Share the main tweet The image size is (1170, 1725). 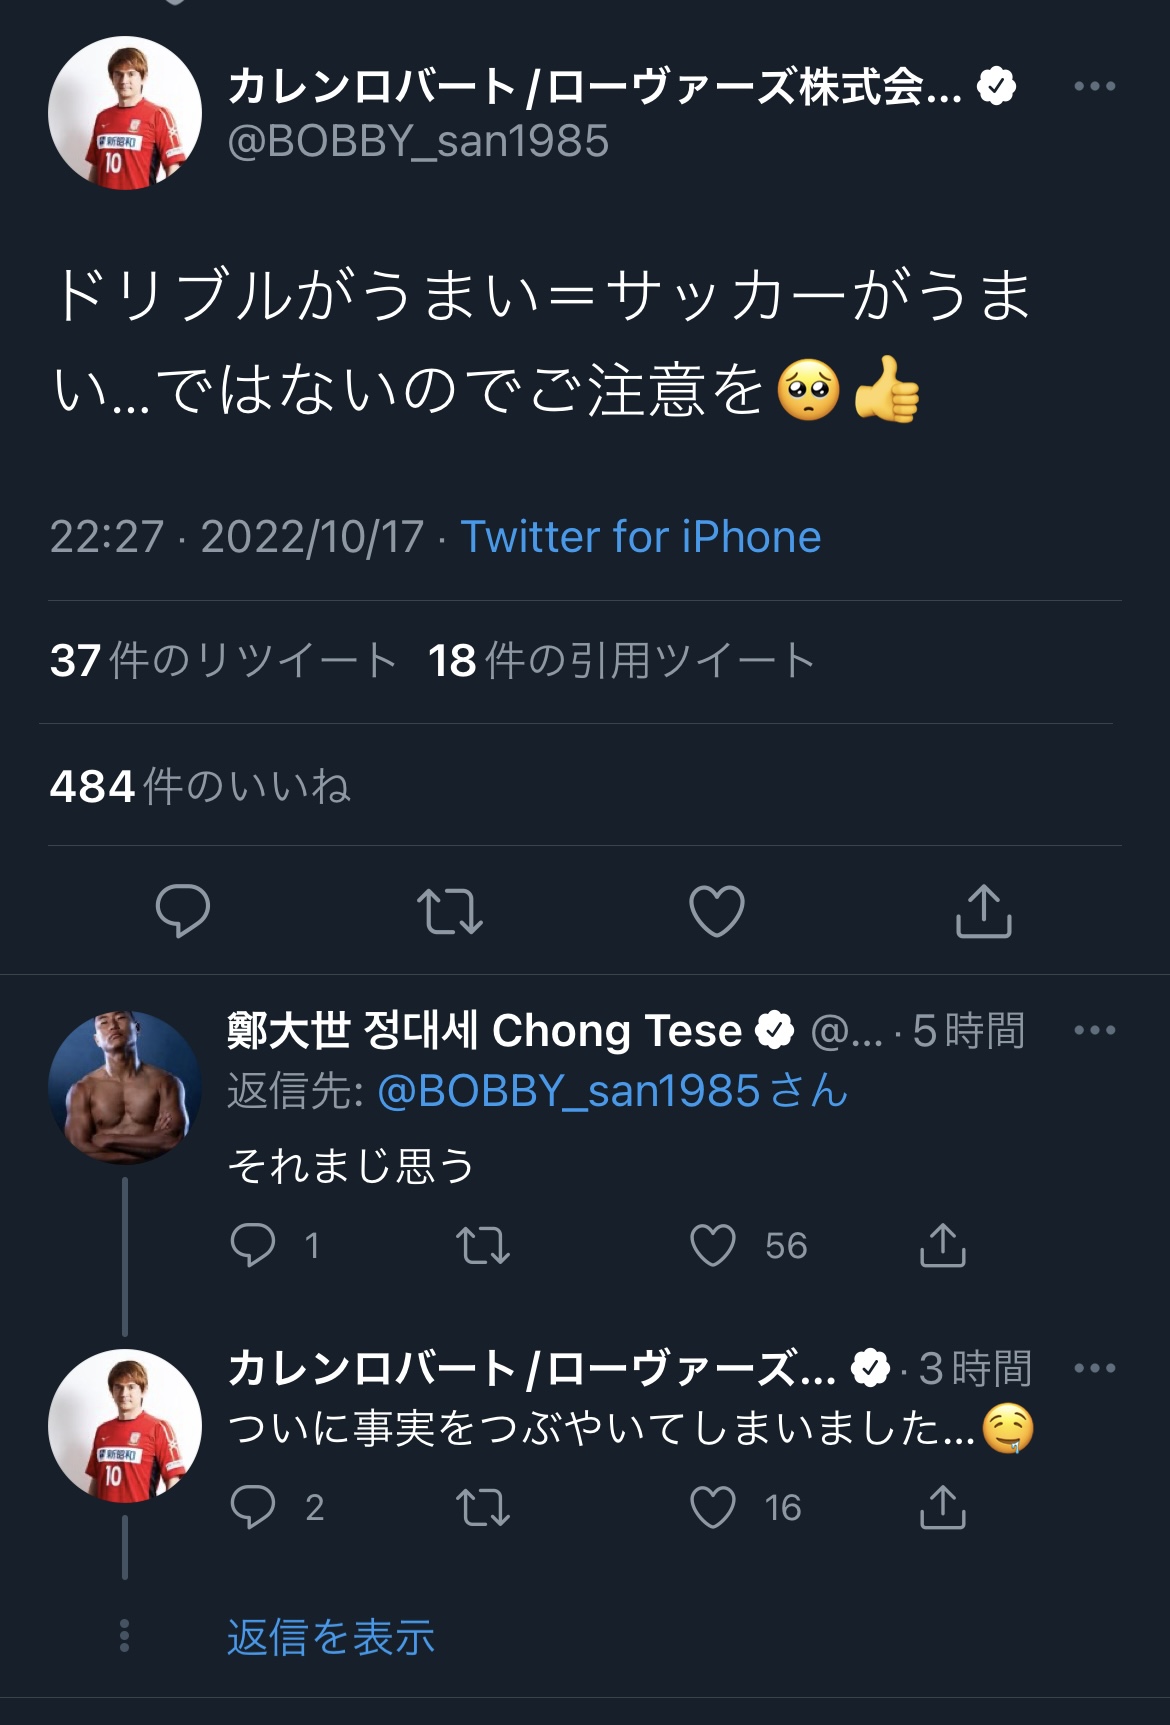984,910
